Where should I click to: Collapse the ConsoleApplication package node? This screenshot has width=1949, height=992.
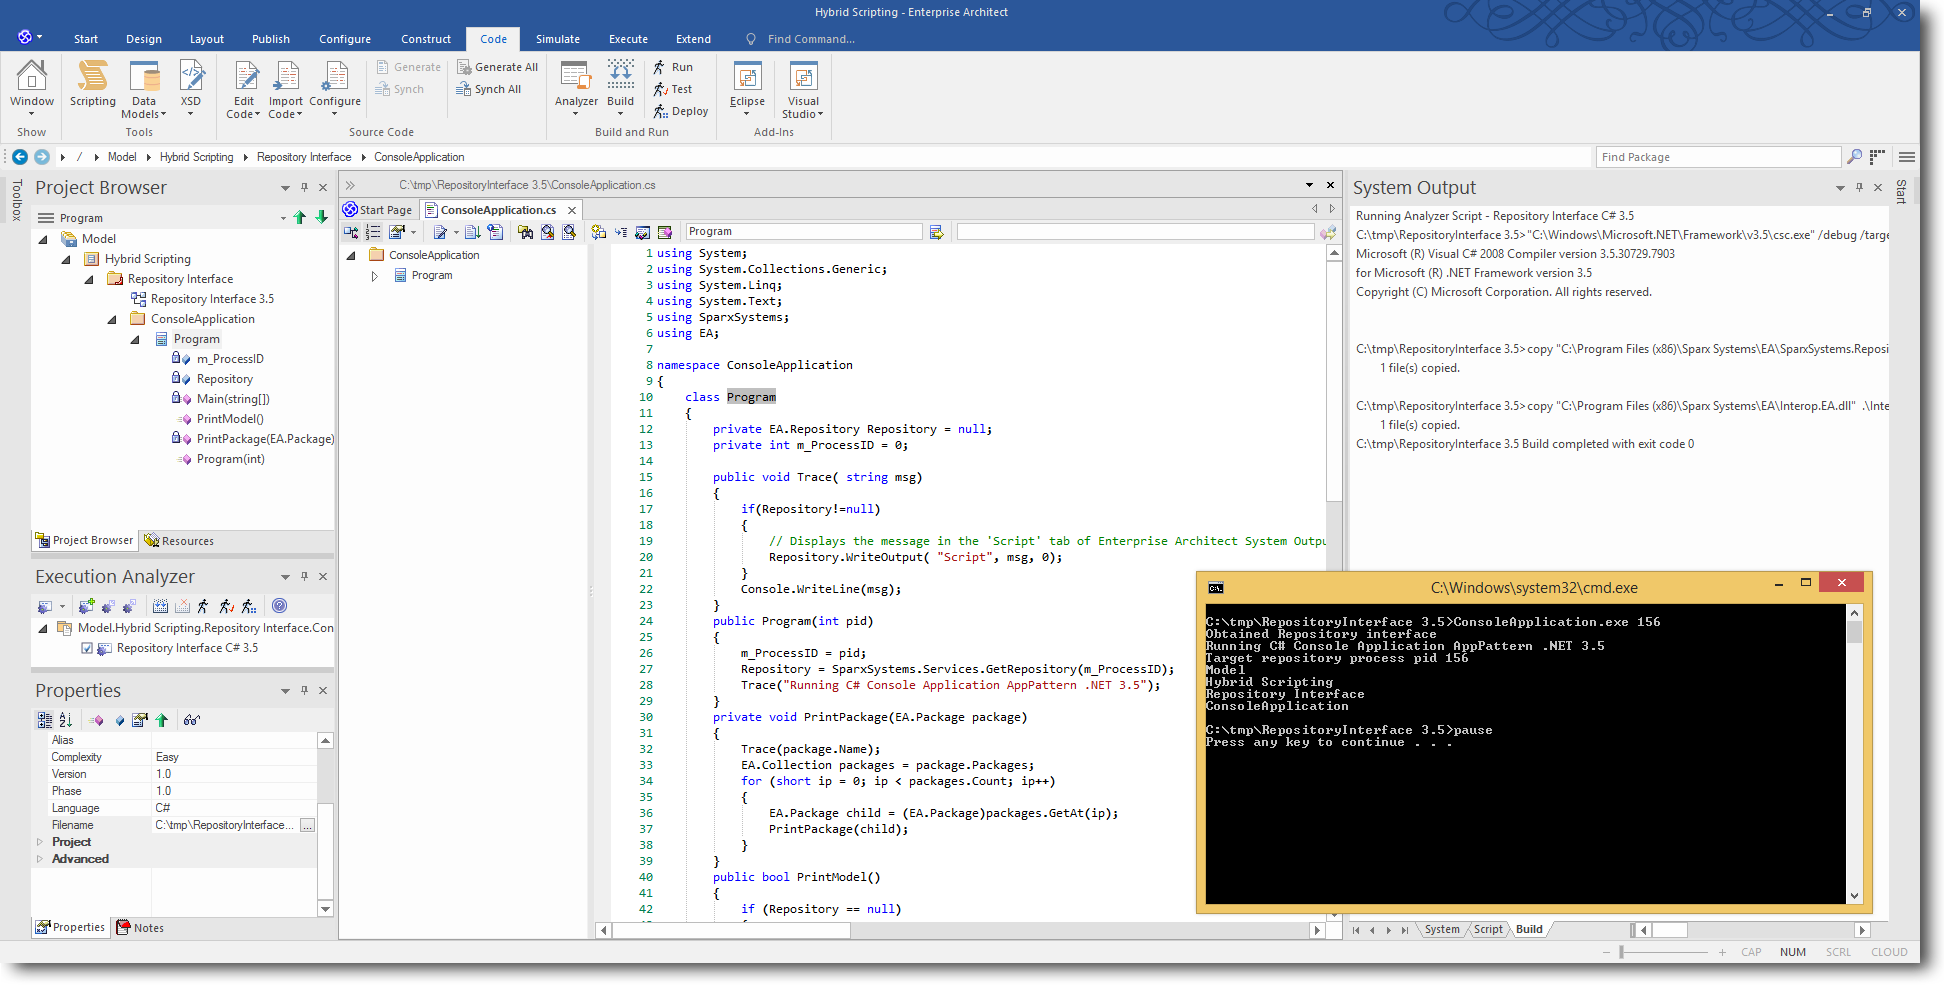(112, 319)
